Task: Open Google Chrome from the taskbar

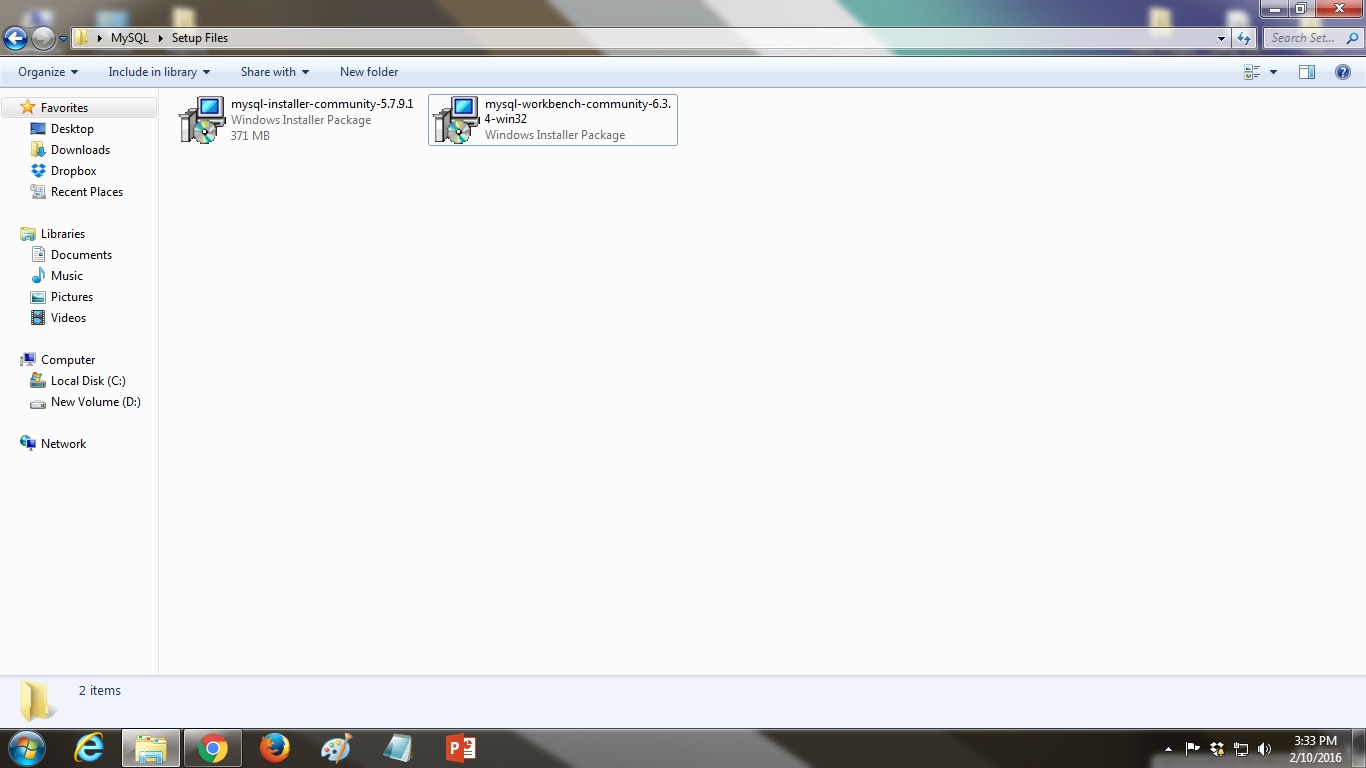Action: click(212, 748)
